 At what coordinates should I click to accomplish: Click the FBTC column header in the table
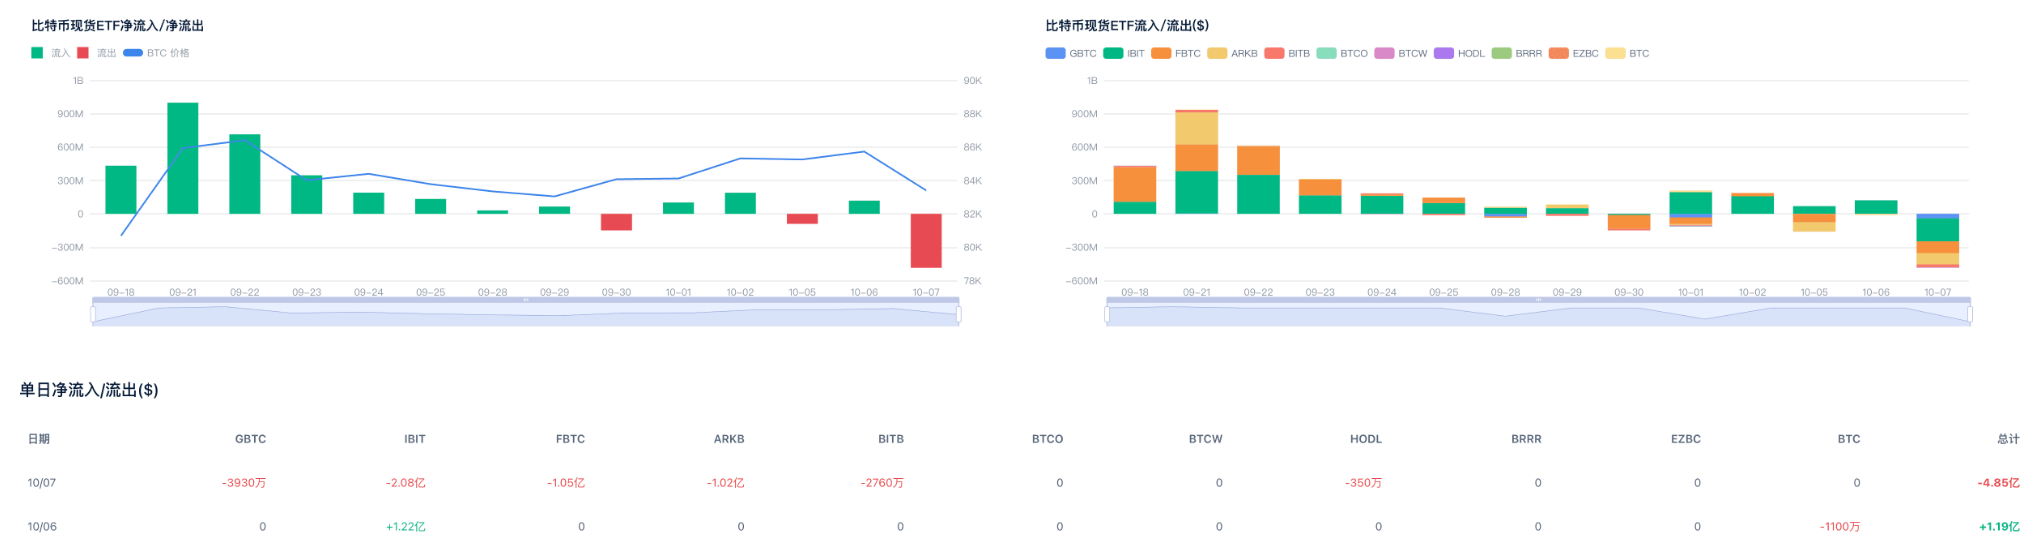pos(570,439)
